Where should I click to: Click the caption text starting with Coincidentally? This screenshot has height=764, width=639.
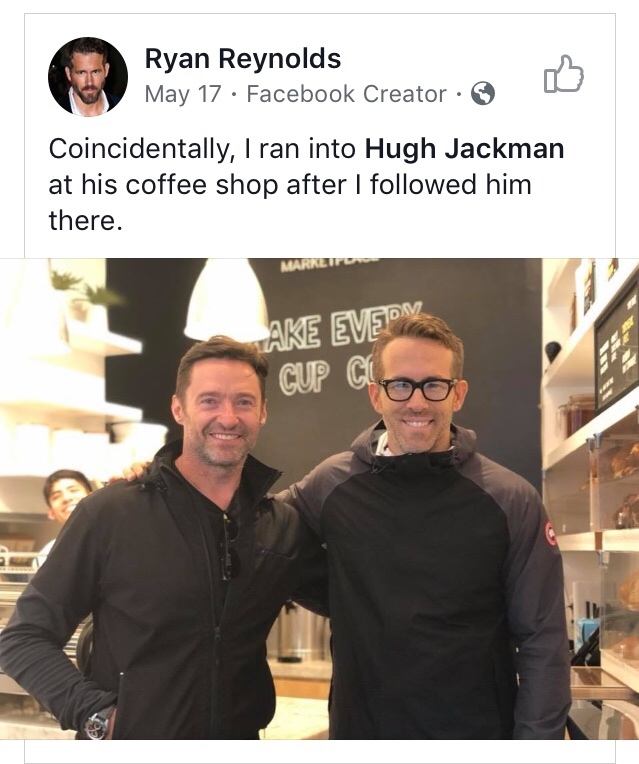(x=306, y=185)
